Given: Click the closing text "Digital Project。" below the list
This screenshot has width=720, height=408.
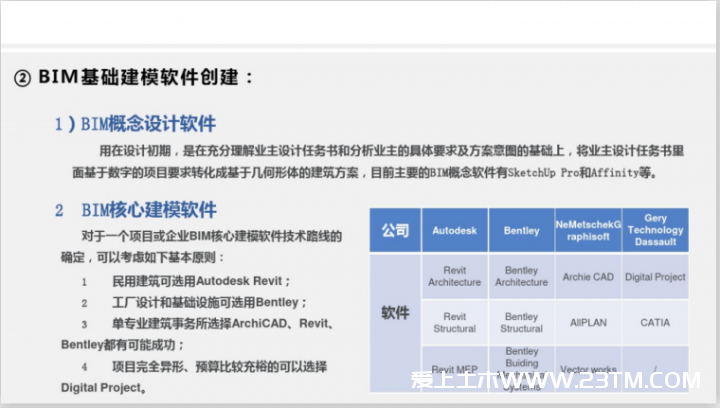Looking at the screenshot, I should click(x=103, y=388).
